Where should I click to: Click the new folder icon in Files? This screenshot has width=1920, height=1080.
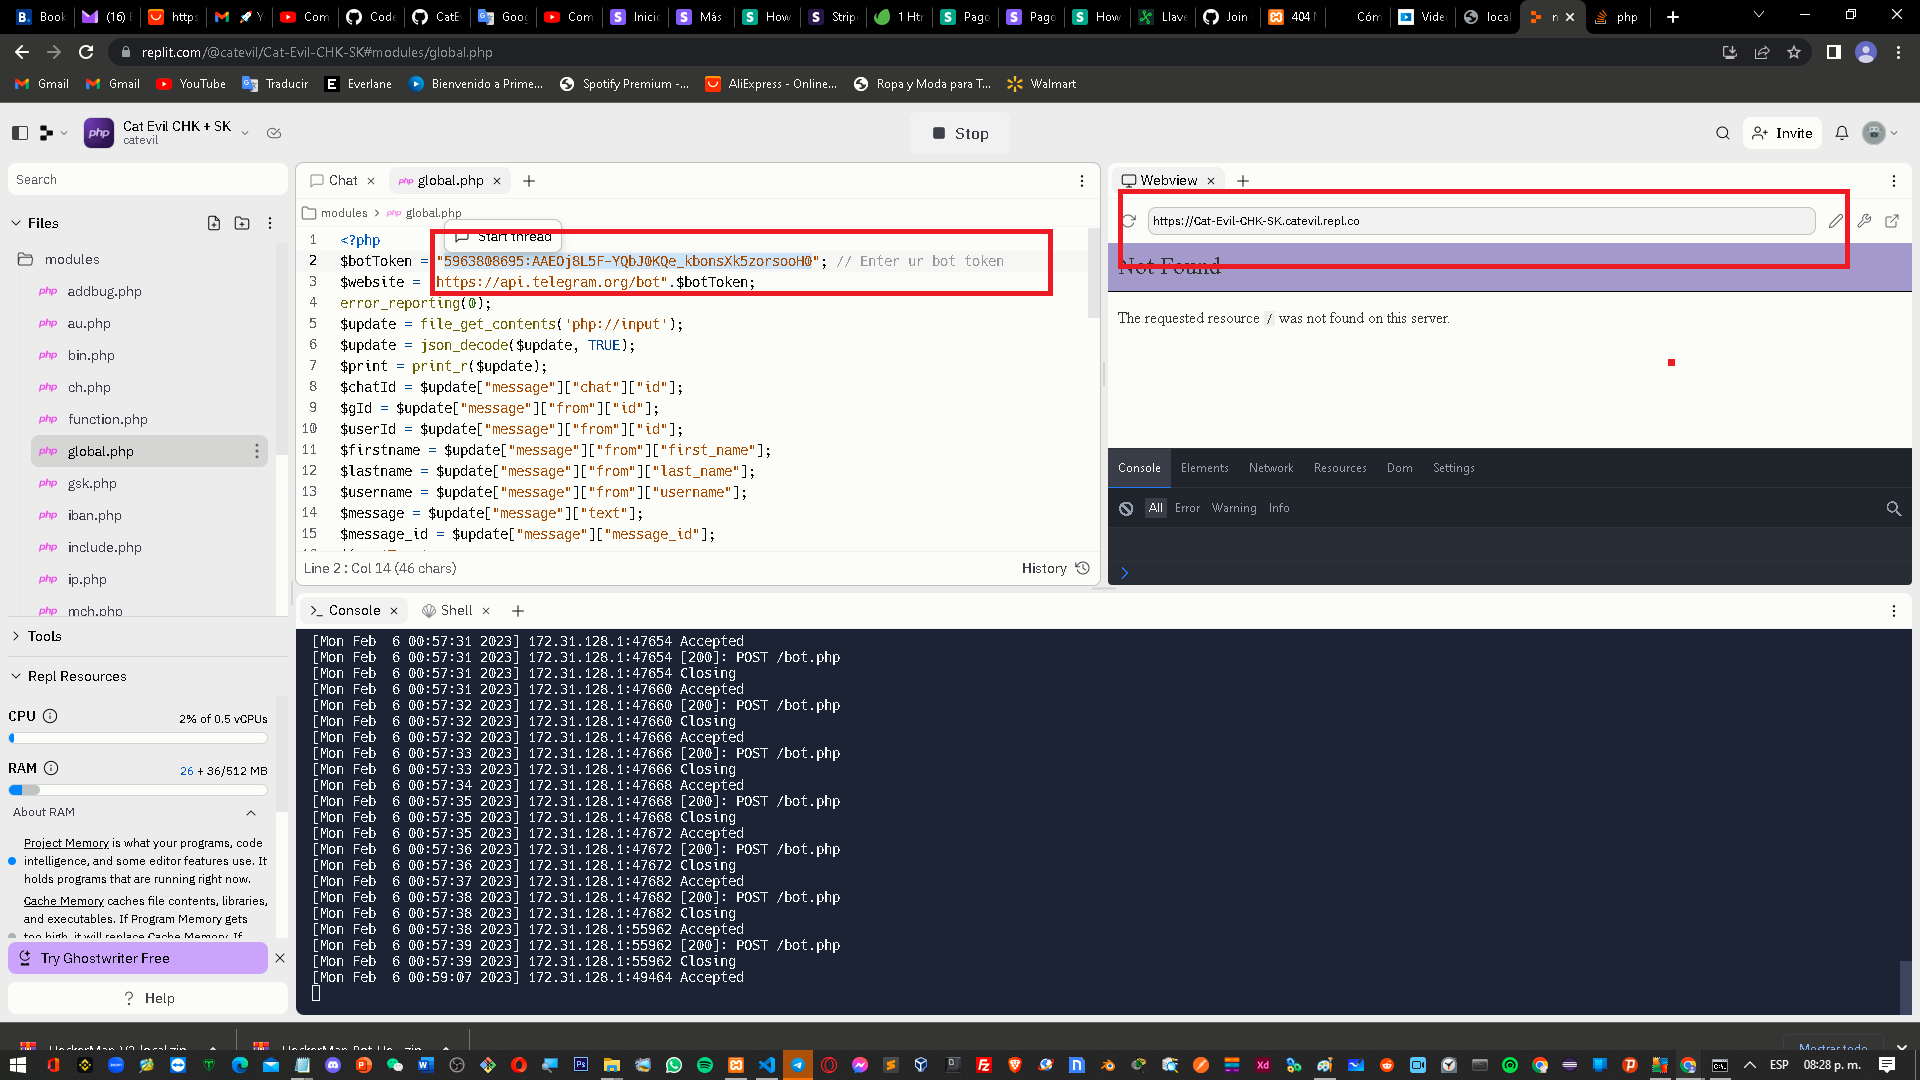242,223
